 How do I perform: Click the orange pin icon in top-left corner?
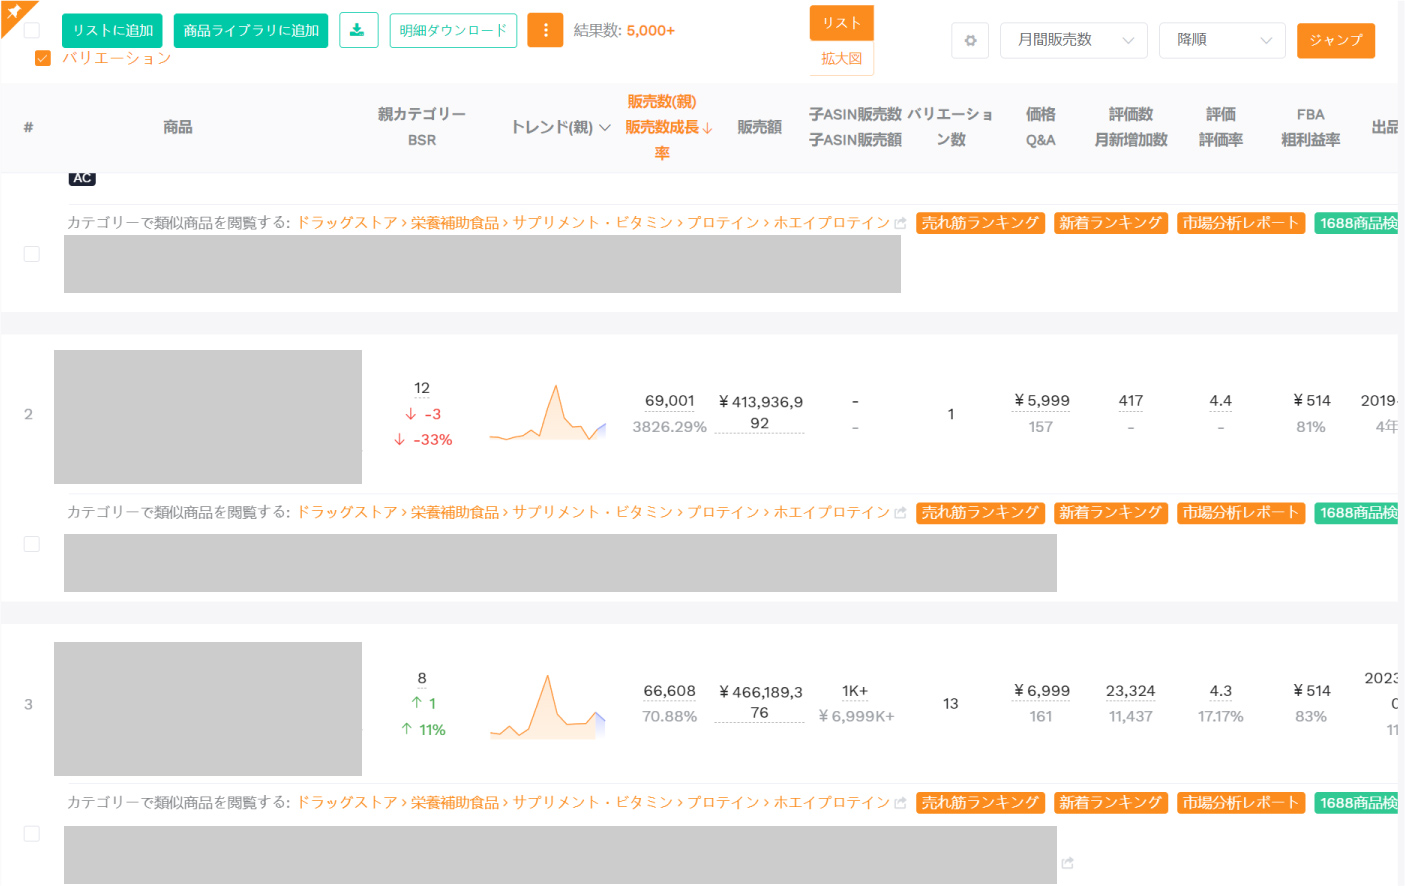point(15,13)
